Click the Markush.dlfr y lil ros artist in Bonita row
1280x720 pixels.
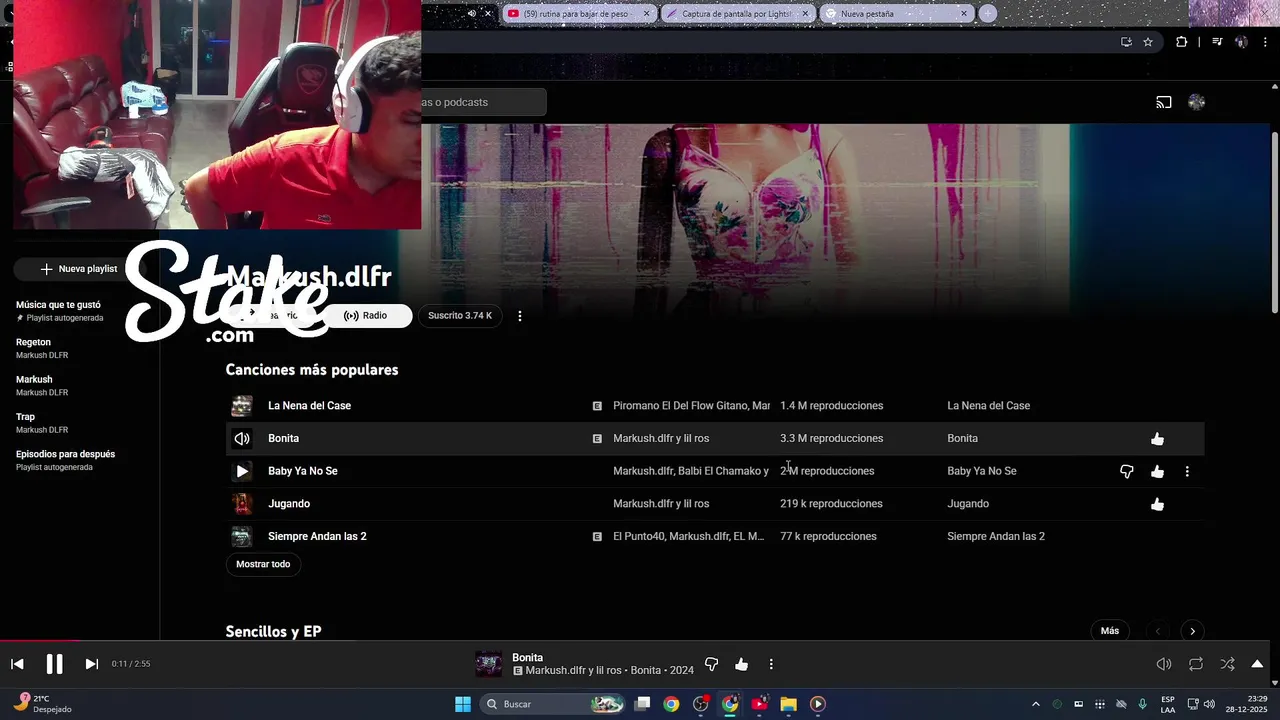coord(661,438)
